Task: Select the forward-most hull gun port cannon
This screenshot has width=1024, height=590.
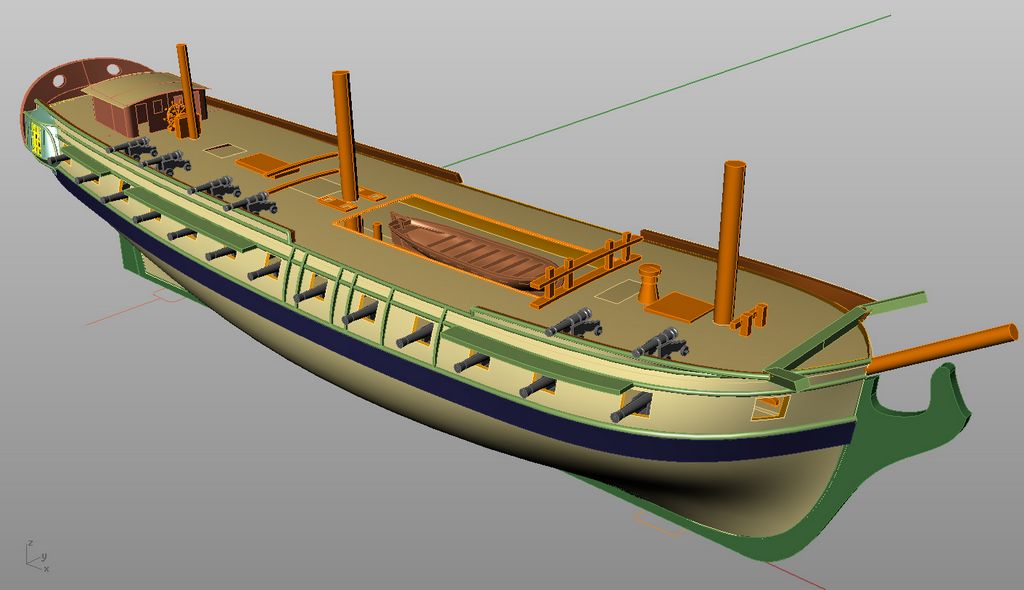Action: (630, 407)
